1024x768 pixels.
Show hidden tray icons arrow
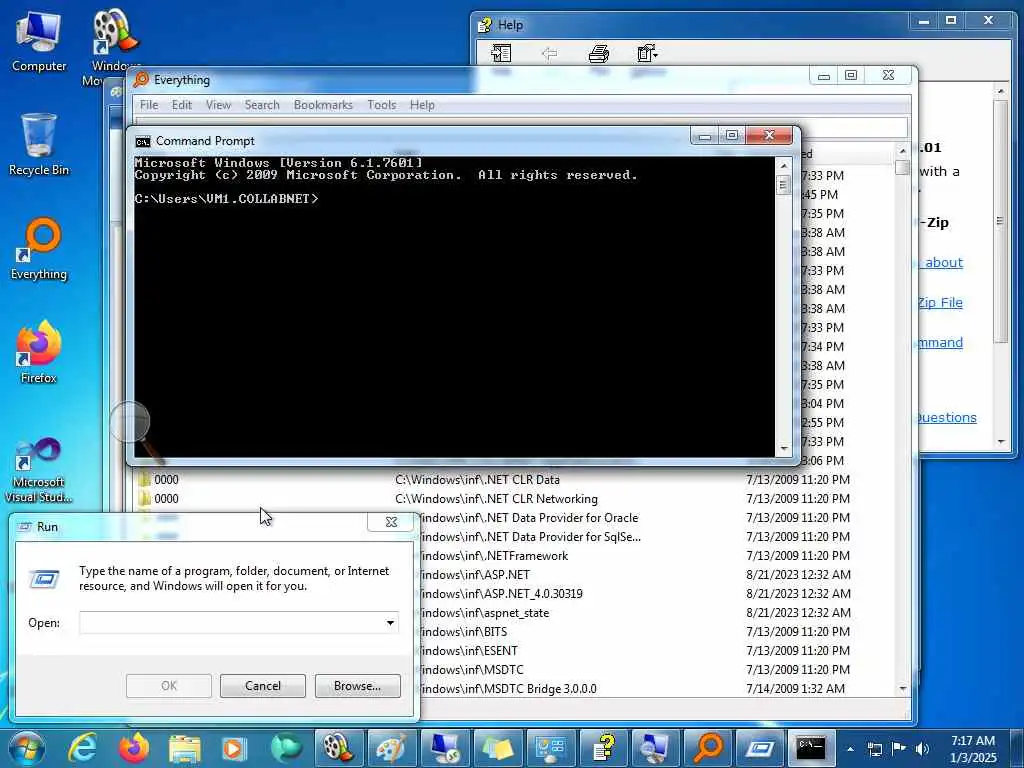[x=850, y=749]
